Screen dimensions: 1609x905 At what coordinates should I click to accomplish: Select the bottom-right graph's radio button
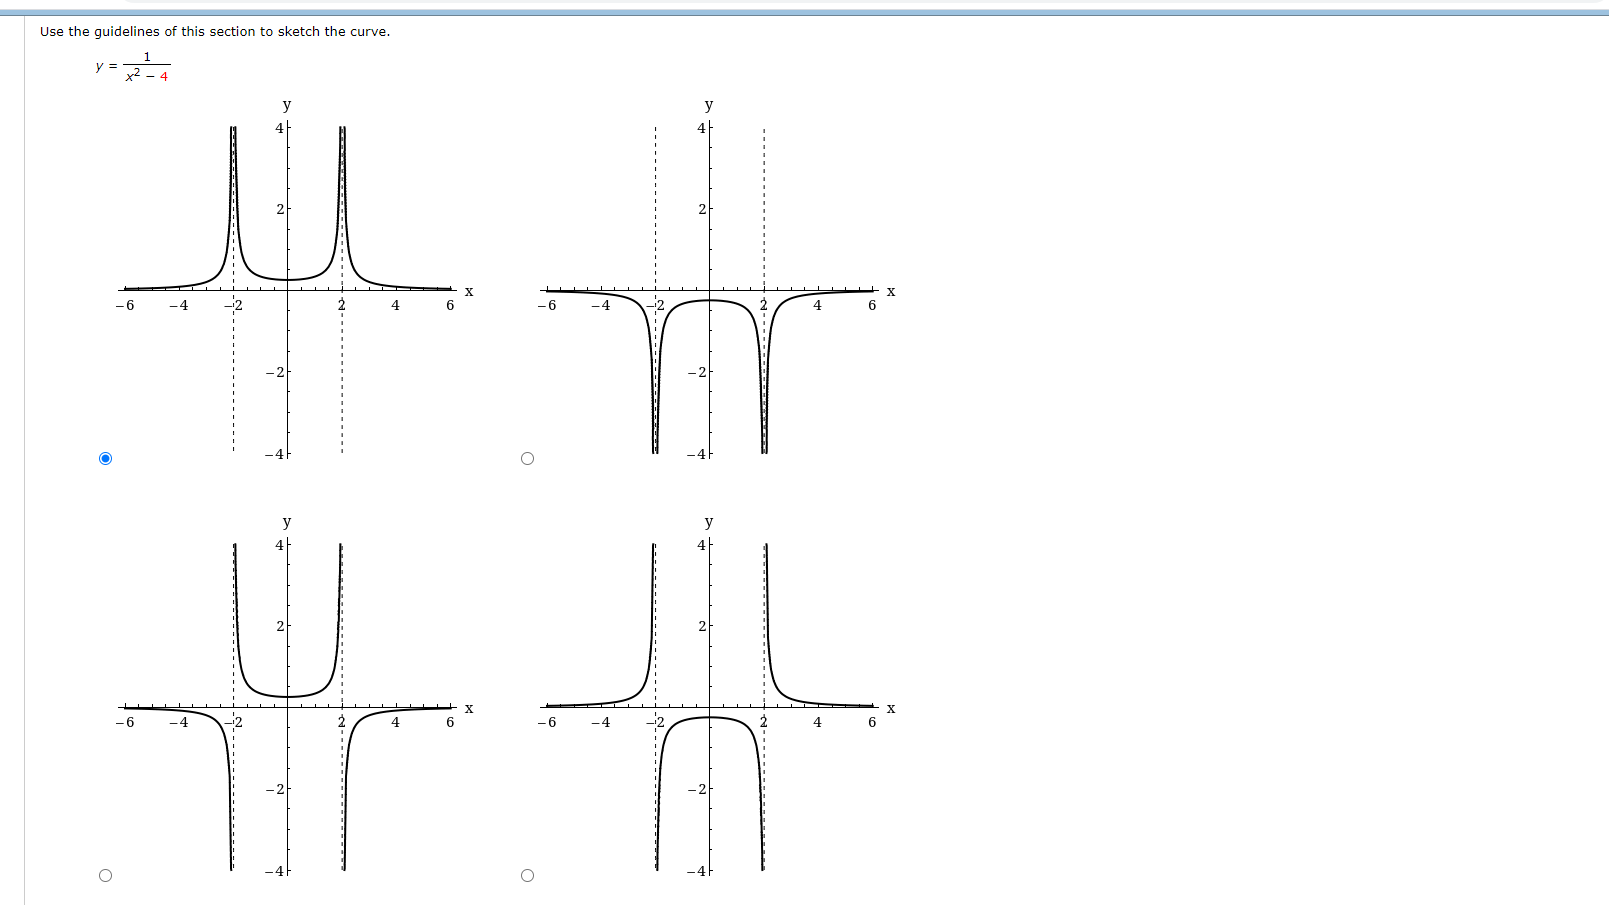(x=527, y=873)
